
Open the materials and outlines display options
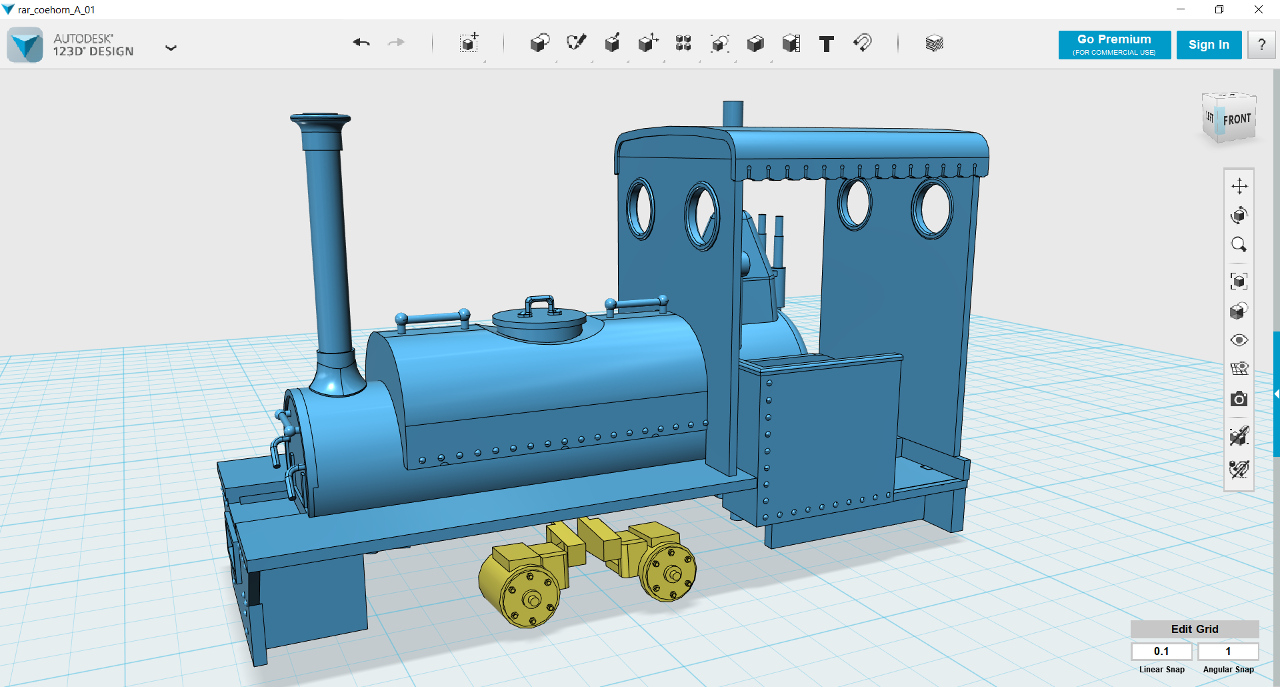pyautogui.click(x=1239, y=311)
